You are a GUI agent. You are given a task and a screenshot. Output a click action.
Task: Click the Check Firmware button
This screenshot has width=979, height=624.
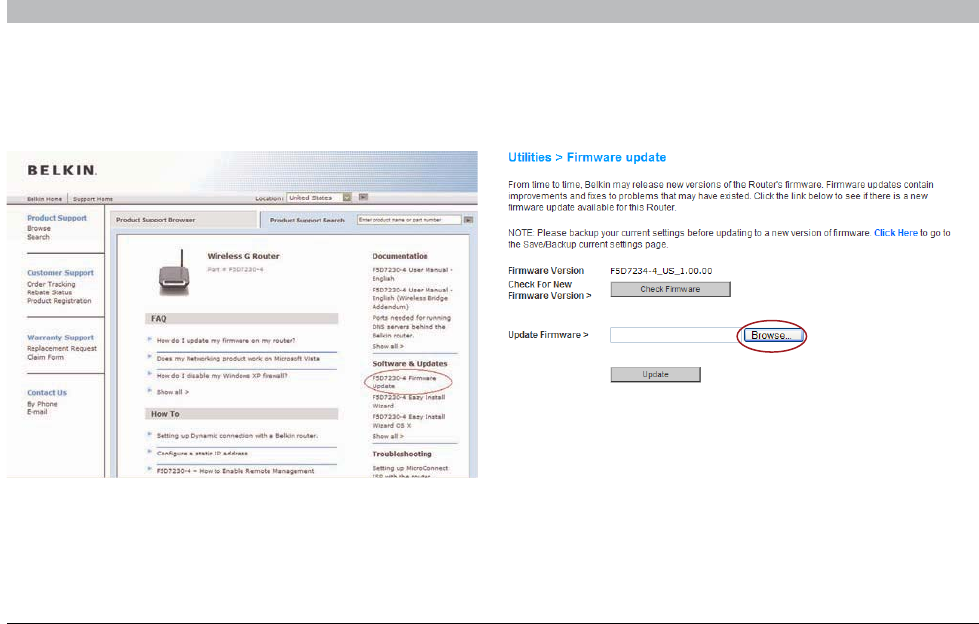click(x=670, y=289)
